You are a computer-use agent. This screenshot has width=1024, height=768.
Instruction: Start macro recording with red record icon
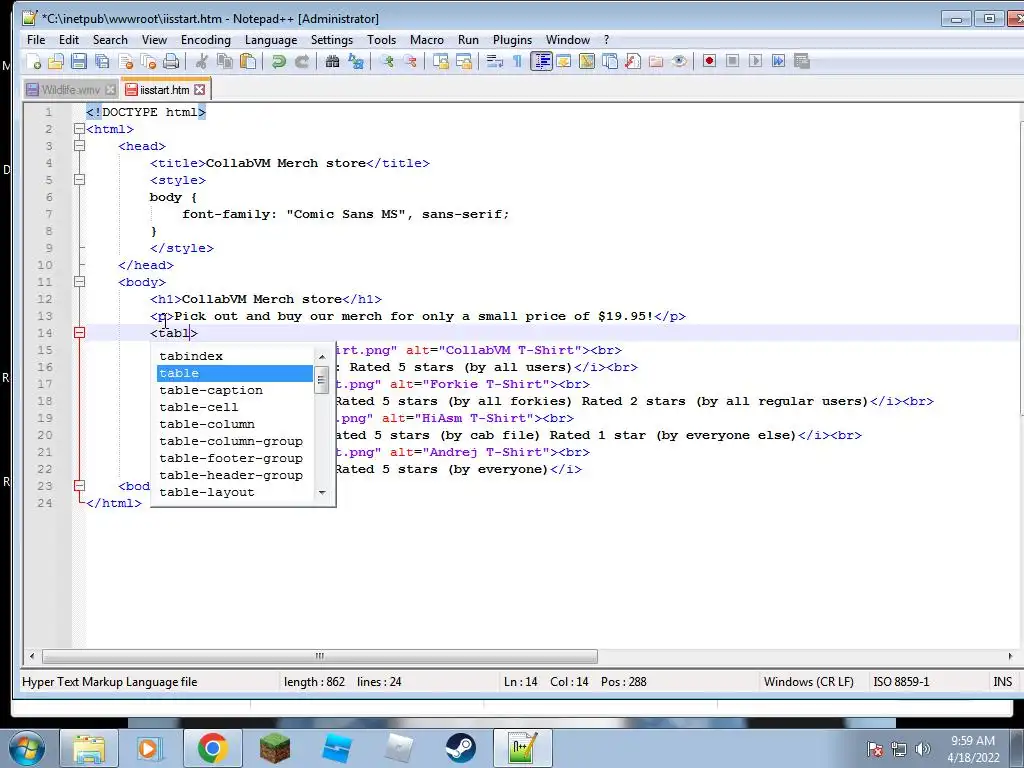(x=709, y=61)
